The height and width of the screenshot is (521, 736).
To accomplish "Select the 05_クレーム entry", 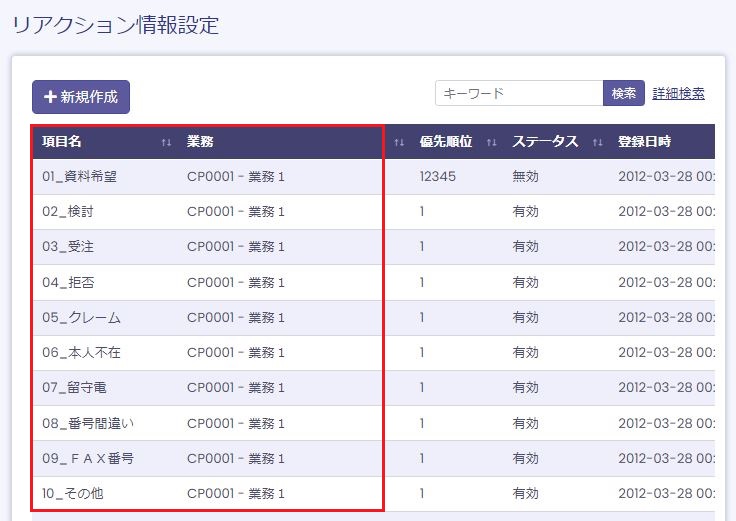I will pos(81,318).
